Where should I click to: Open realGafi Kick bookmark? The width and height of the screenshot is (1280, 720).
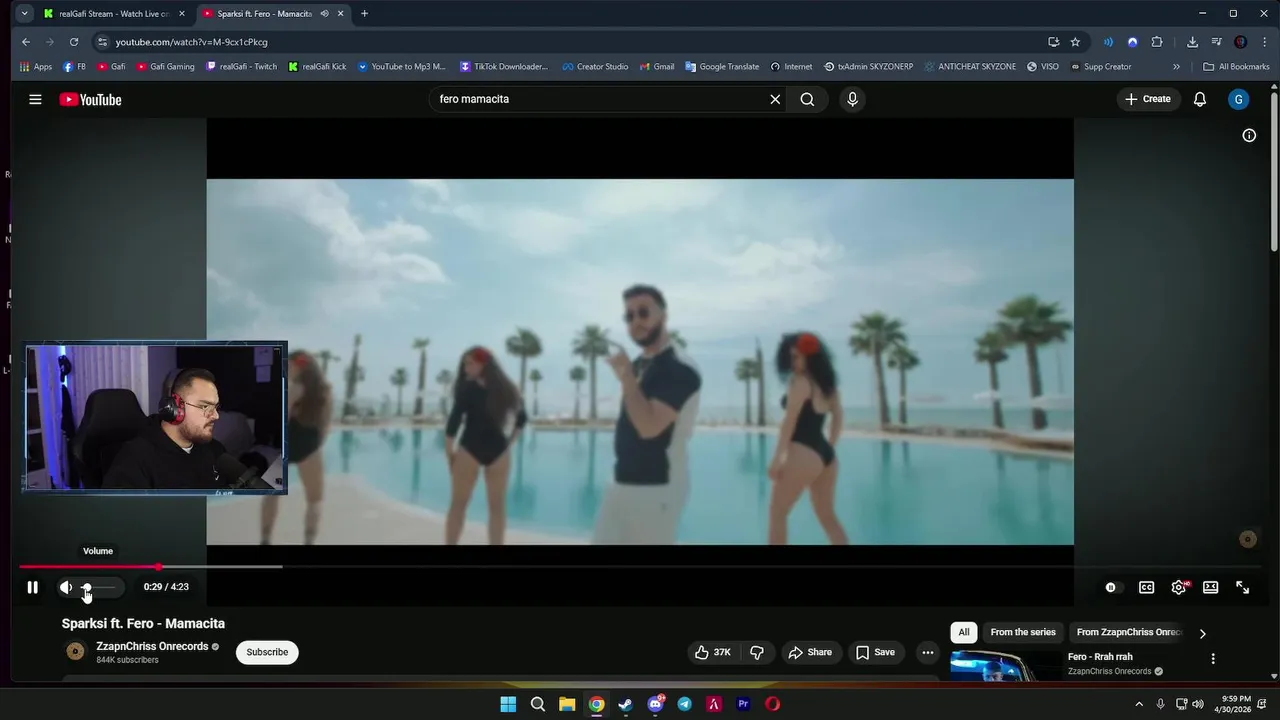(317, 67)
